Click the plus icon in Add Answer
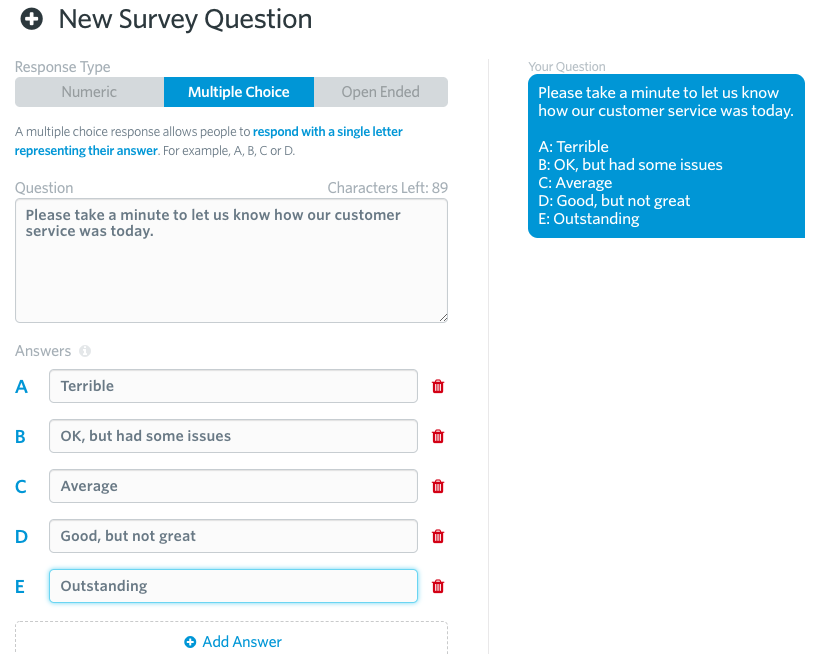This screenshot has height=654, width=828. point(190,642)
